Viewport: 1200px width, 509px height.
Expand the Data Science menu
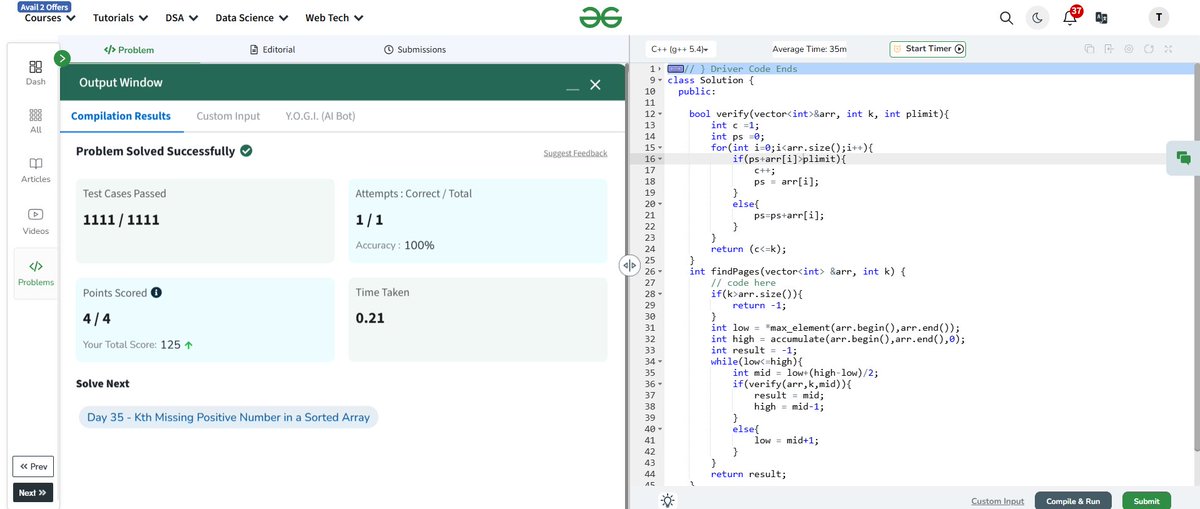click(x=252, y=18)
